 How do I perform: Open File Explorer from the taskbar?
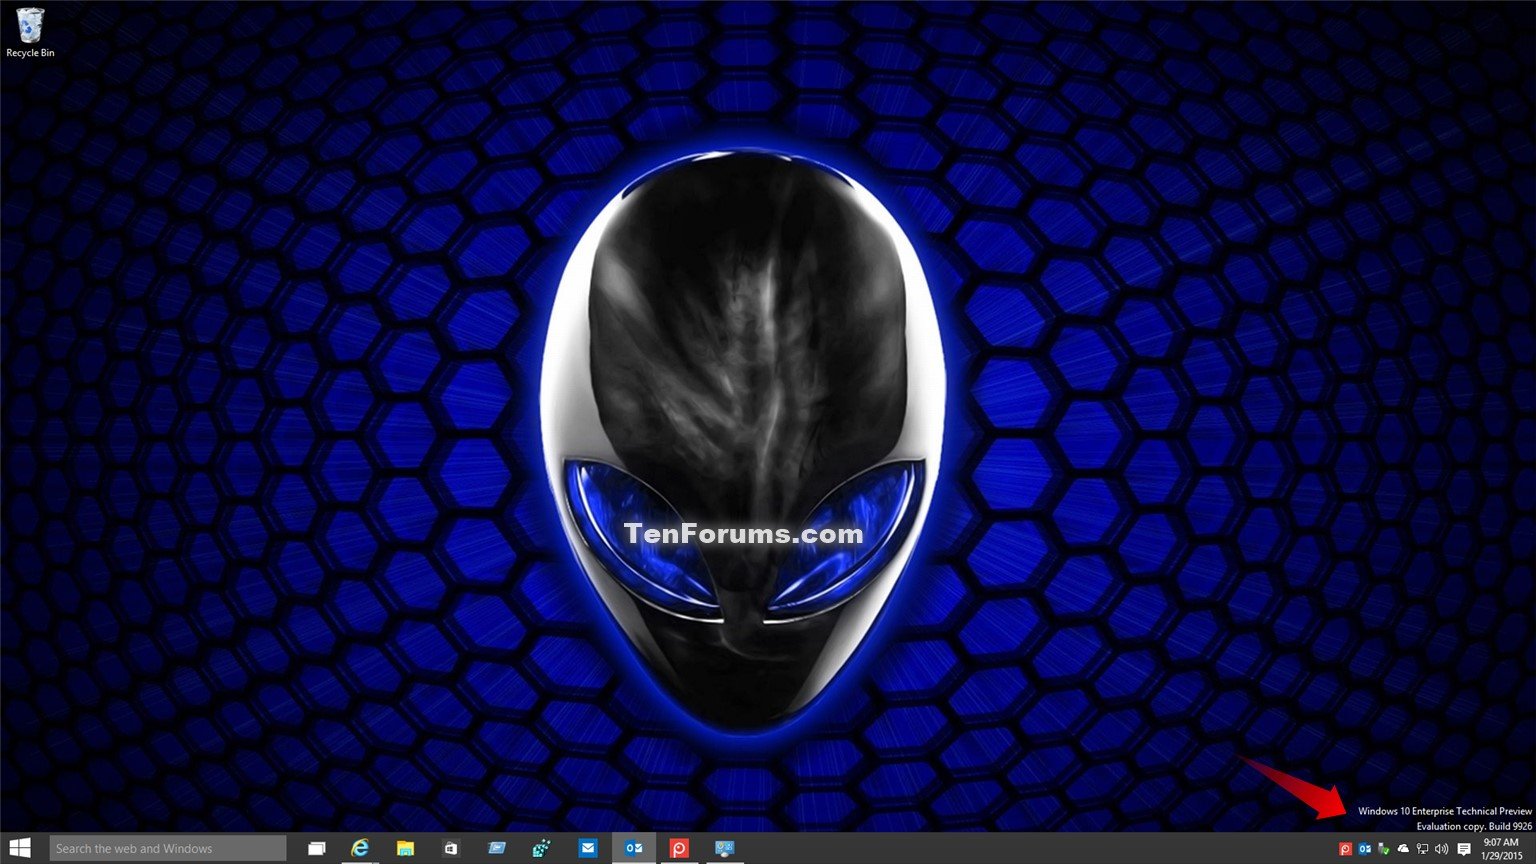pos(405,848)
